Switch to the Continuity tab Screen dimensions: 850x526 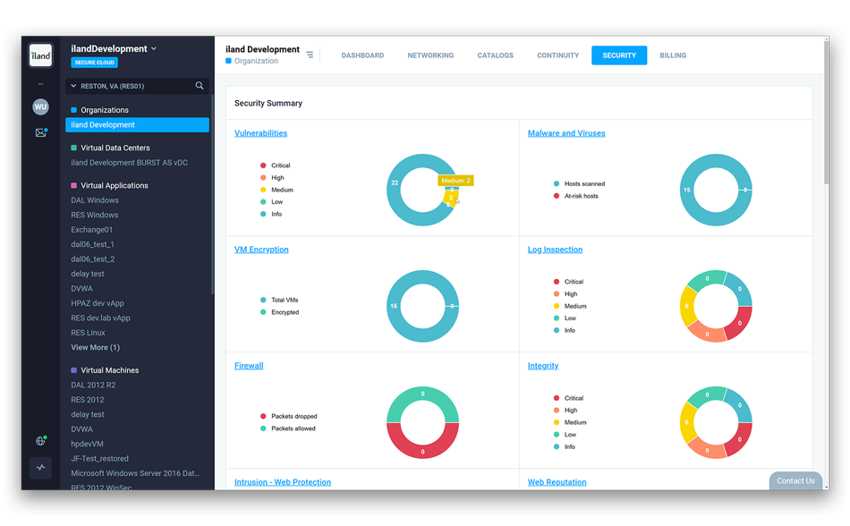point(558,55)
